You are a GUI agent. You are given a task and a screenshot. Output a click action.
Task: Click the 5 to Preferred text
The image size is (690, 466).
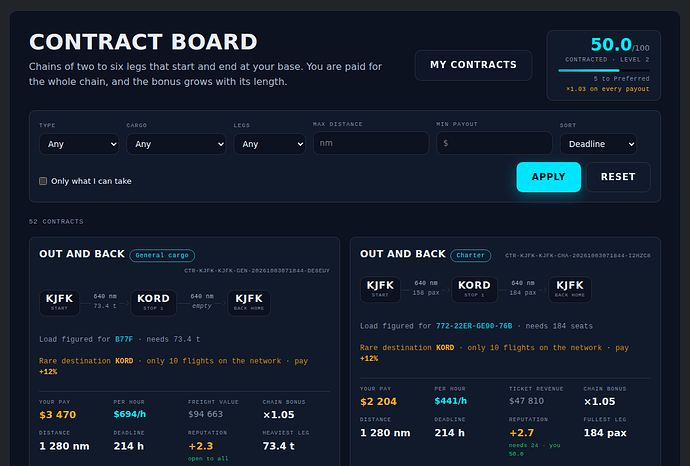(621, 79)
